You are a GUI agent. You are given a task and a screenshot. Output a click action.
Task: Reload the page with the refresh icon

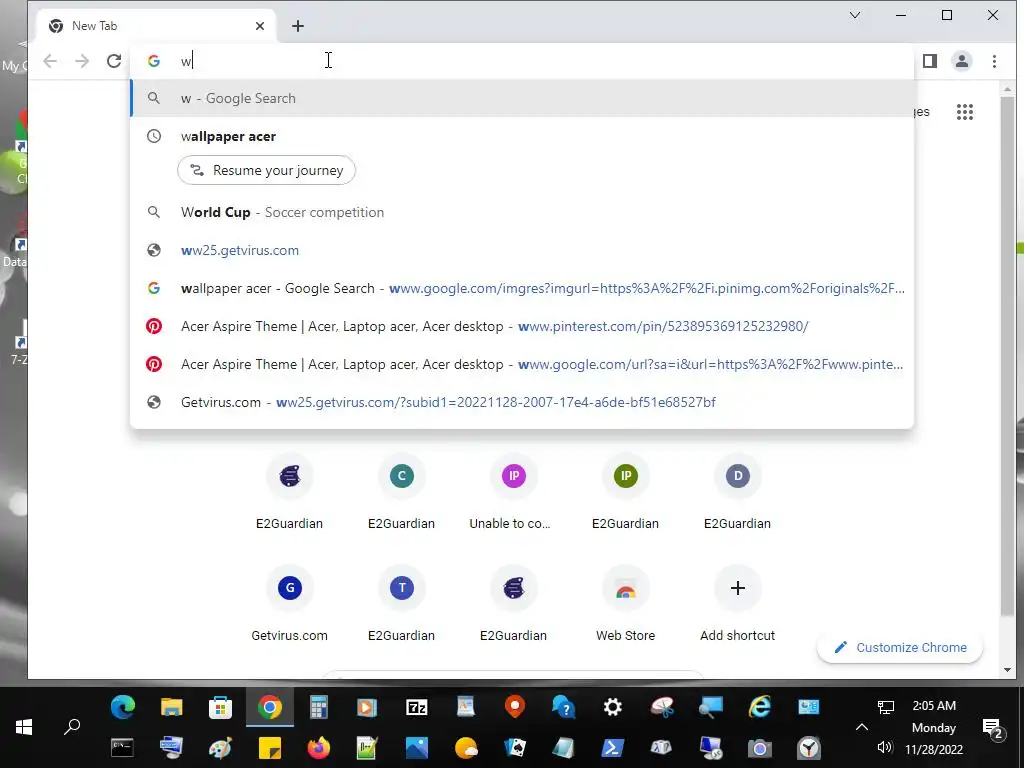coord(114,61)
